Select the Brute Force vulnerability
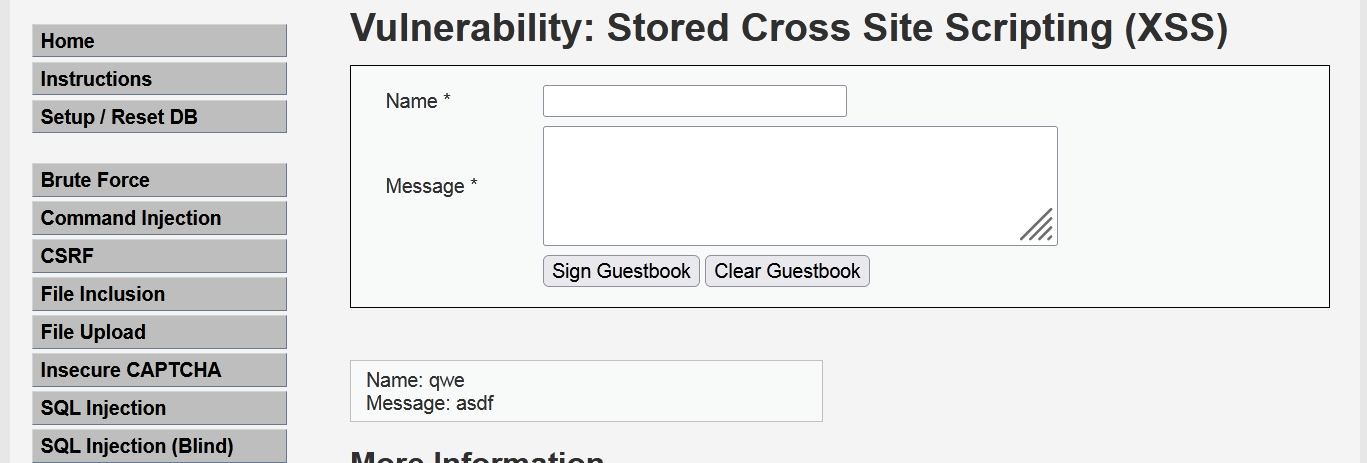 coord(159,180)
